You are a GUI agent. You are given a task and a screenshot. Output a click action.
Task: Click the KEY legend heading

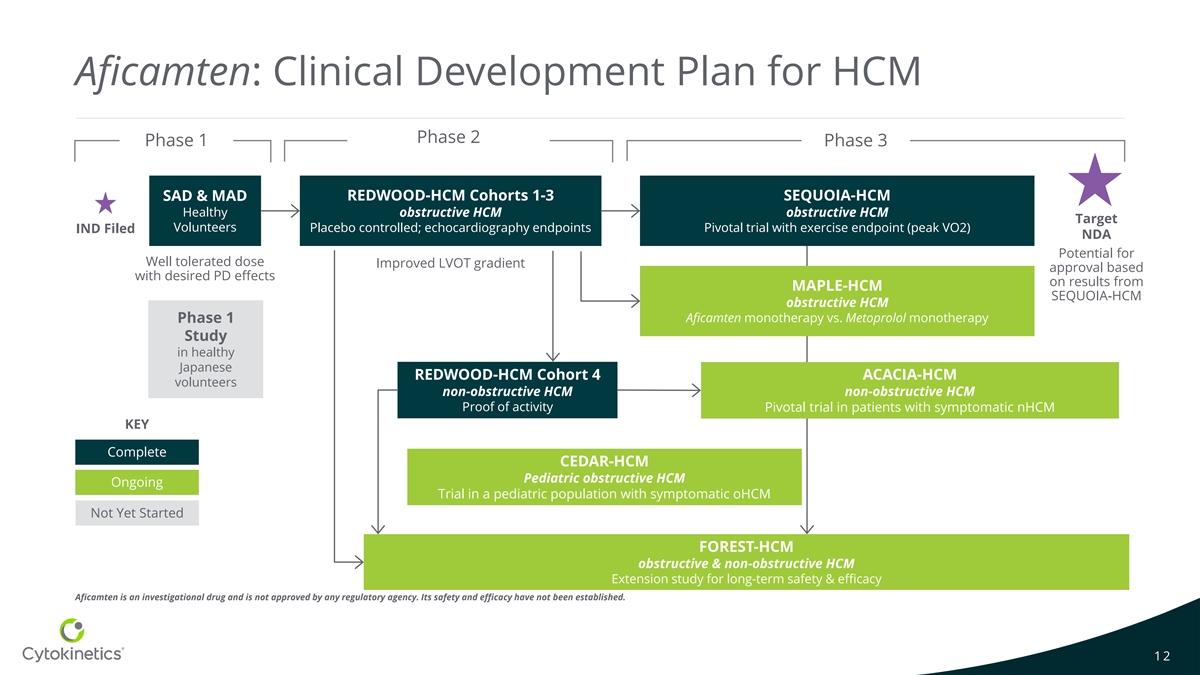click(137, 423)
